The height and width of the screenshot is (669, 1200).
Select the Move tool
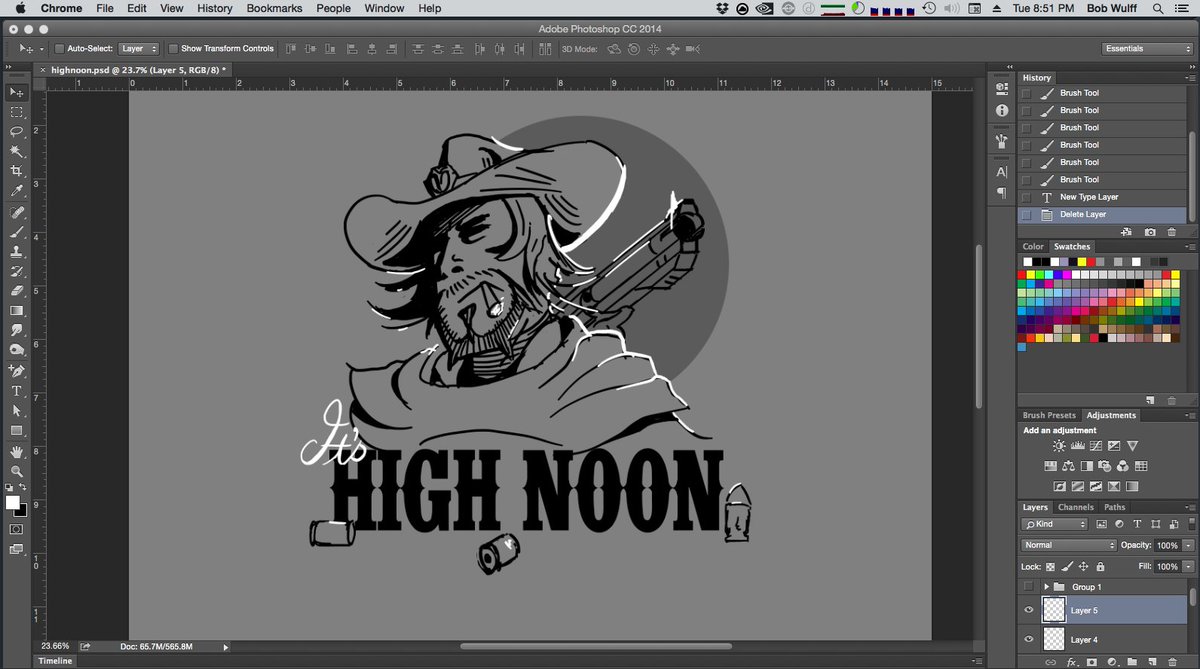17,92
